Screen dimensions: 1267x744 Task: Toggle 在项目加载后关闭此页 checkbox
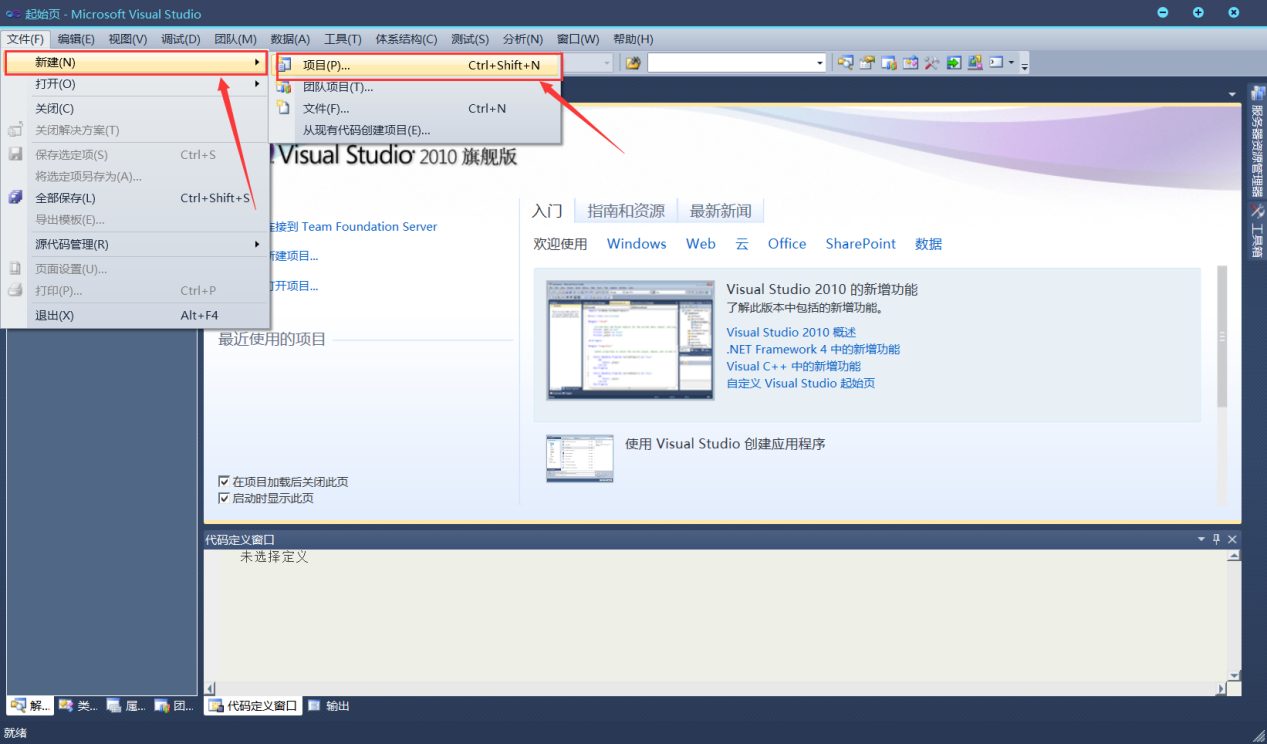point(224,482)
